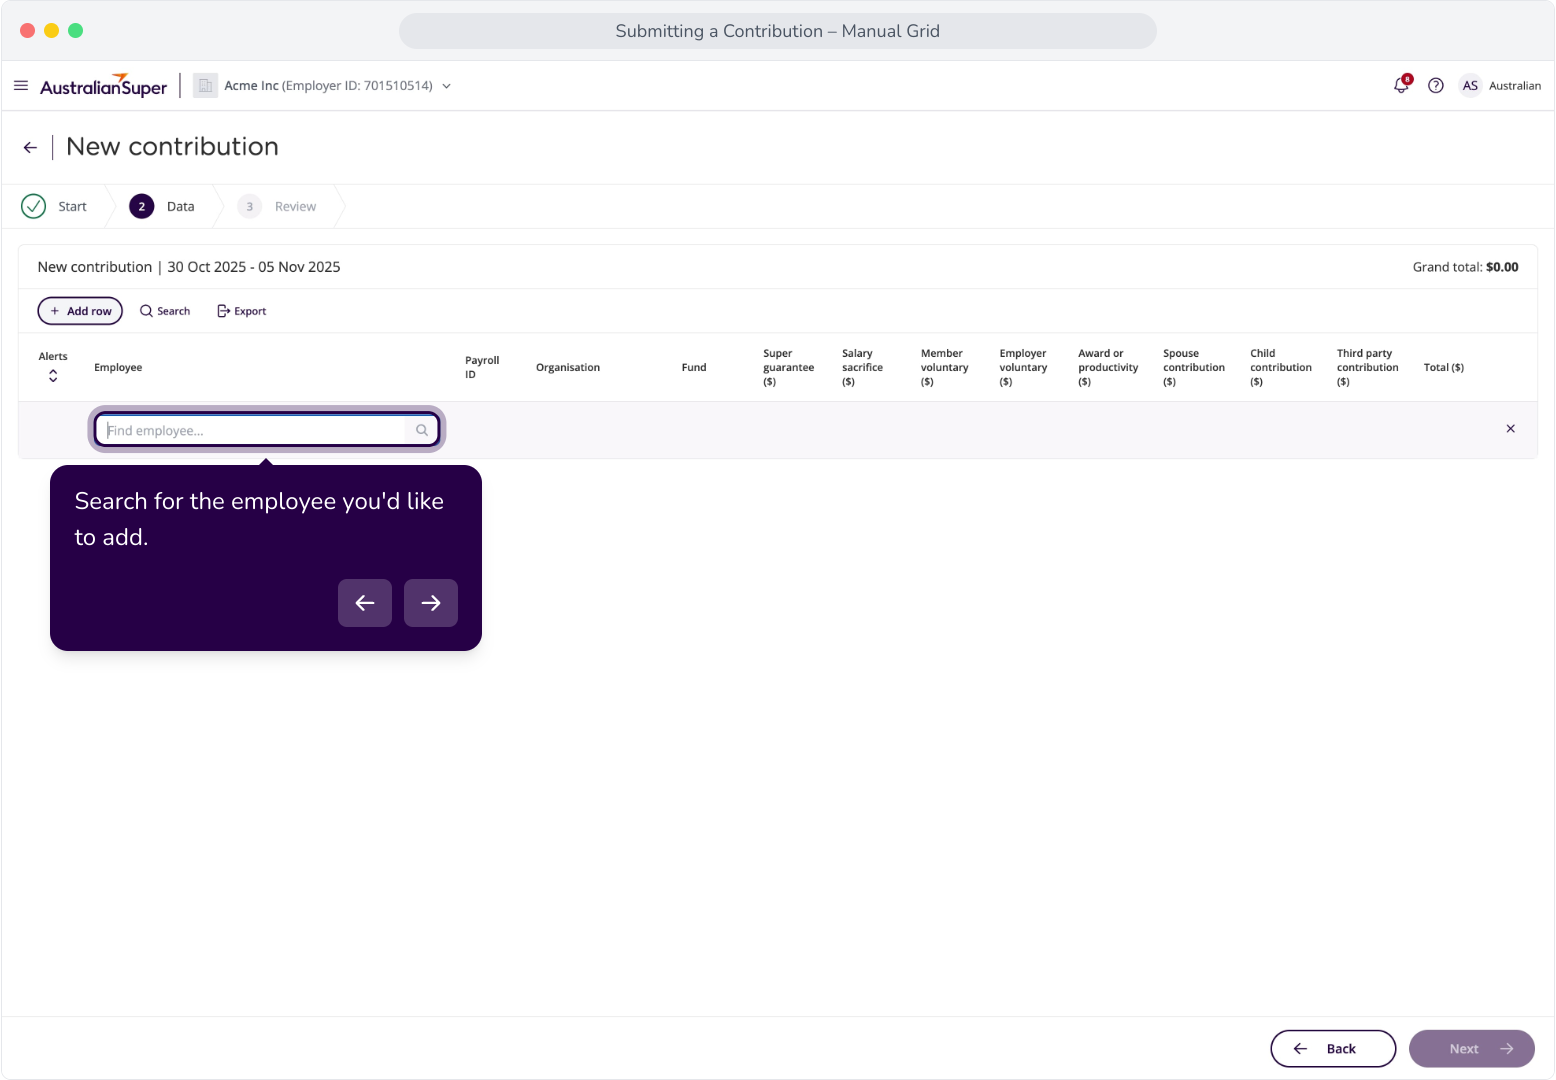The height and width of the screenshot is (1080, 1556).
Task: Open the hamburger navigation menu
Action: pos(21,86)
